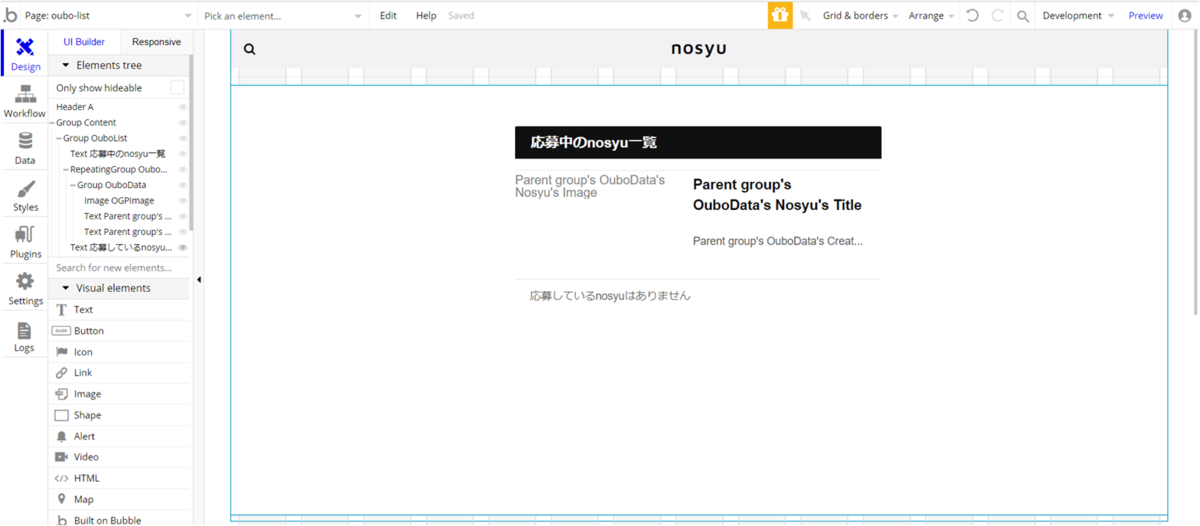Collapse the left panel with the arrow handle

point(198,280)
